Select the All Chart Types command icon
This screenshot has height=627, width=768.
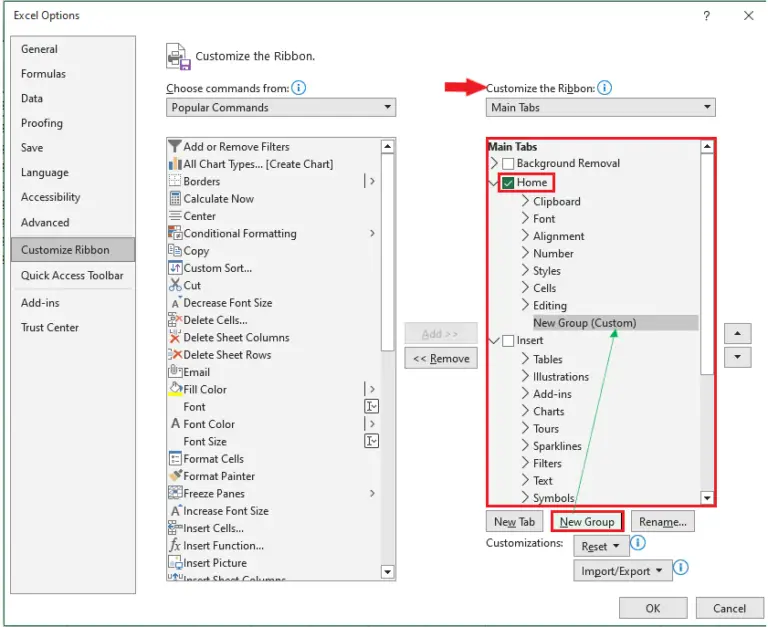[x=175, y=164]
